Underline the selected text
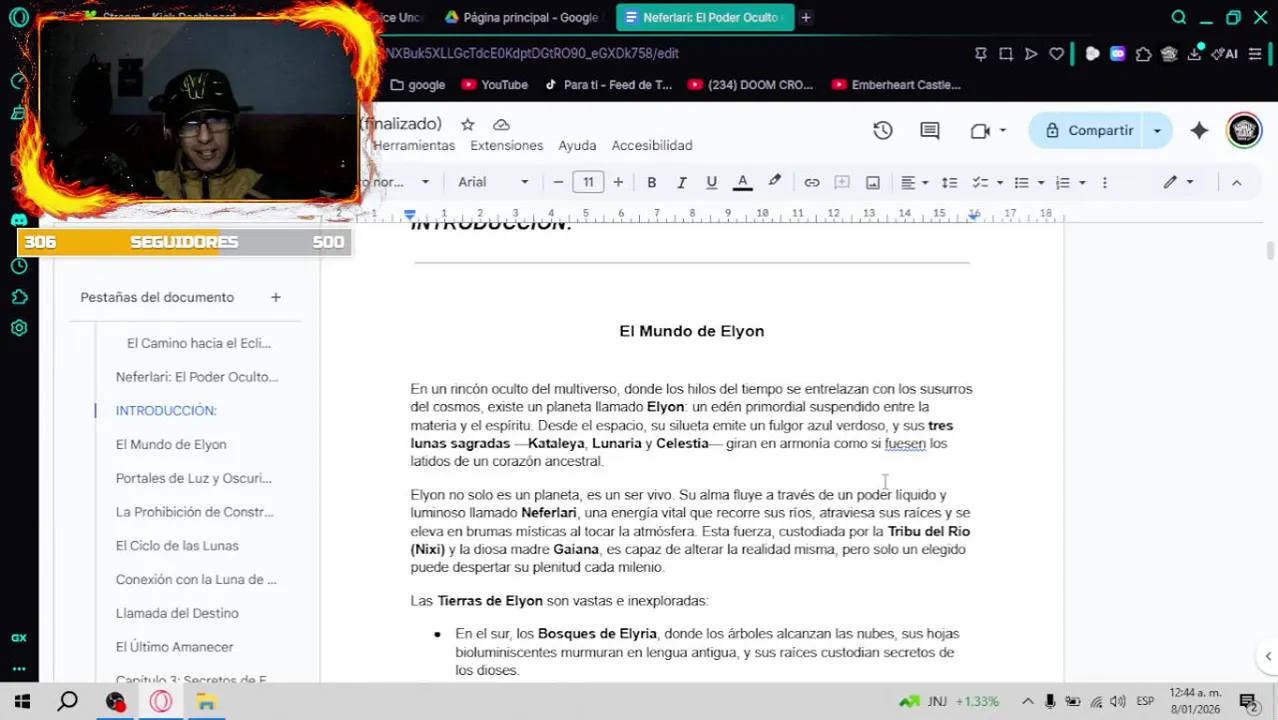This screenshot has width=1278, height=720. click(x=711, y=182)
